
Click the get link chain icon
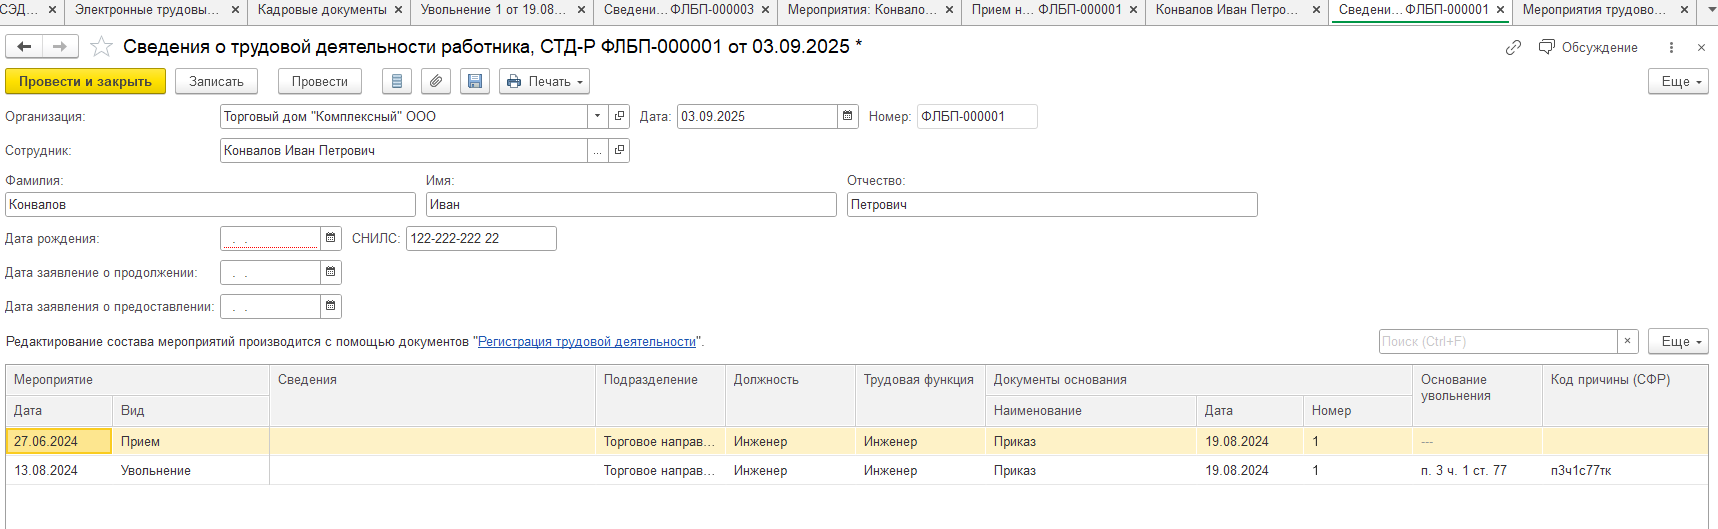coord(1513,48)
